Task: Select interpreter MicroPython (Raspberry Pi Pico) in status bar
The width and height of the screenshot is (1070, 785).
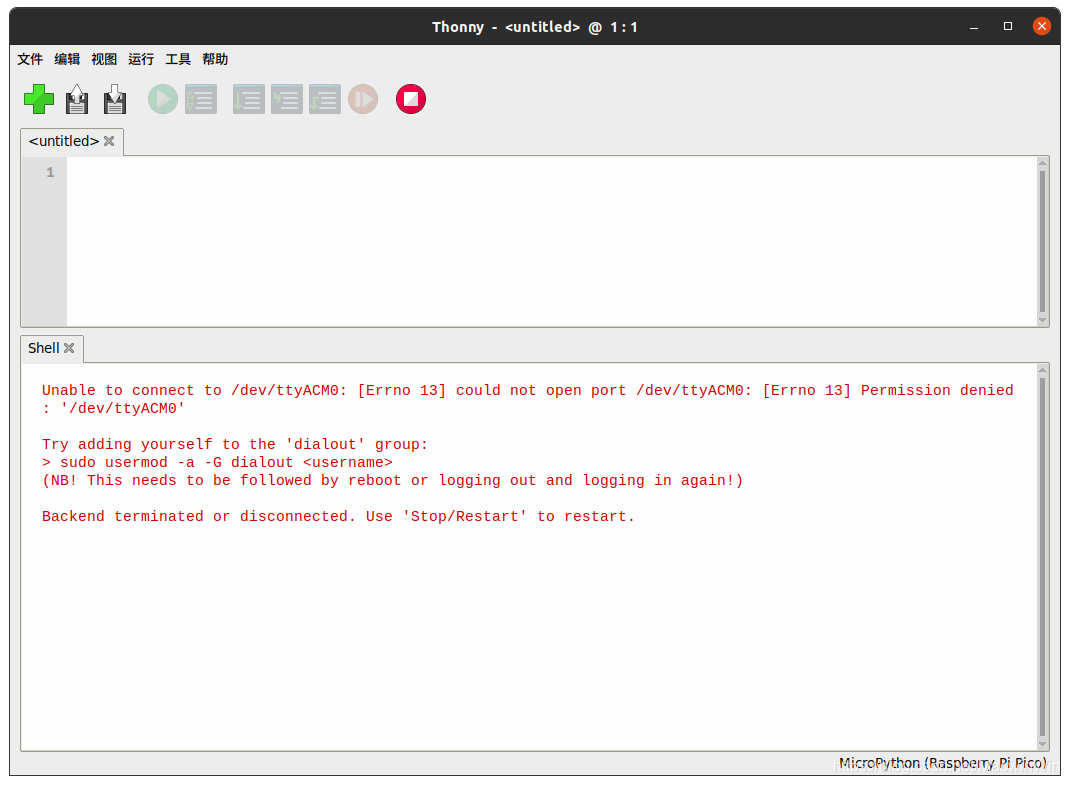Action: [942, 763]
